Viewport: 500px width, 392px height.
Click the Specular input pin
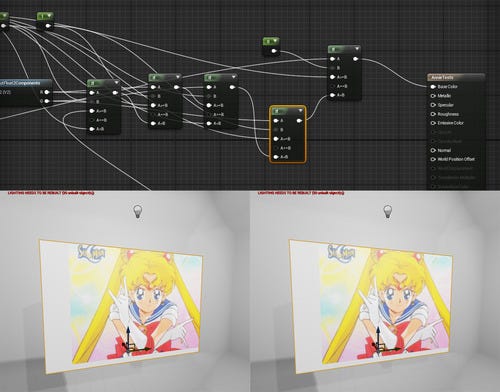(433, 105)
